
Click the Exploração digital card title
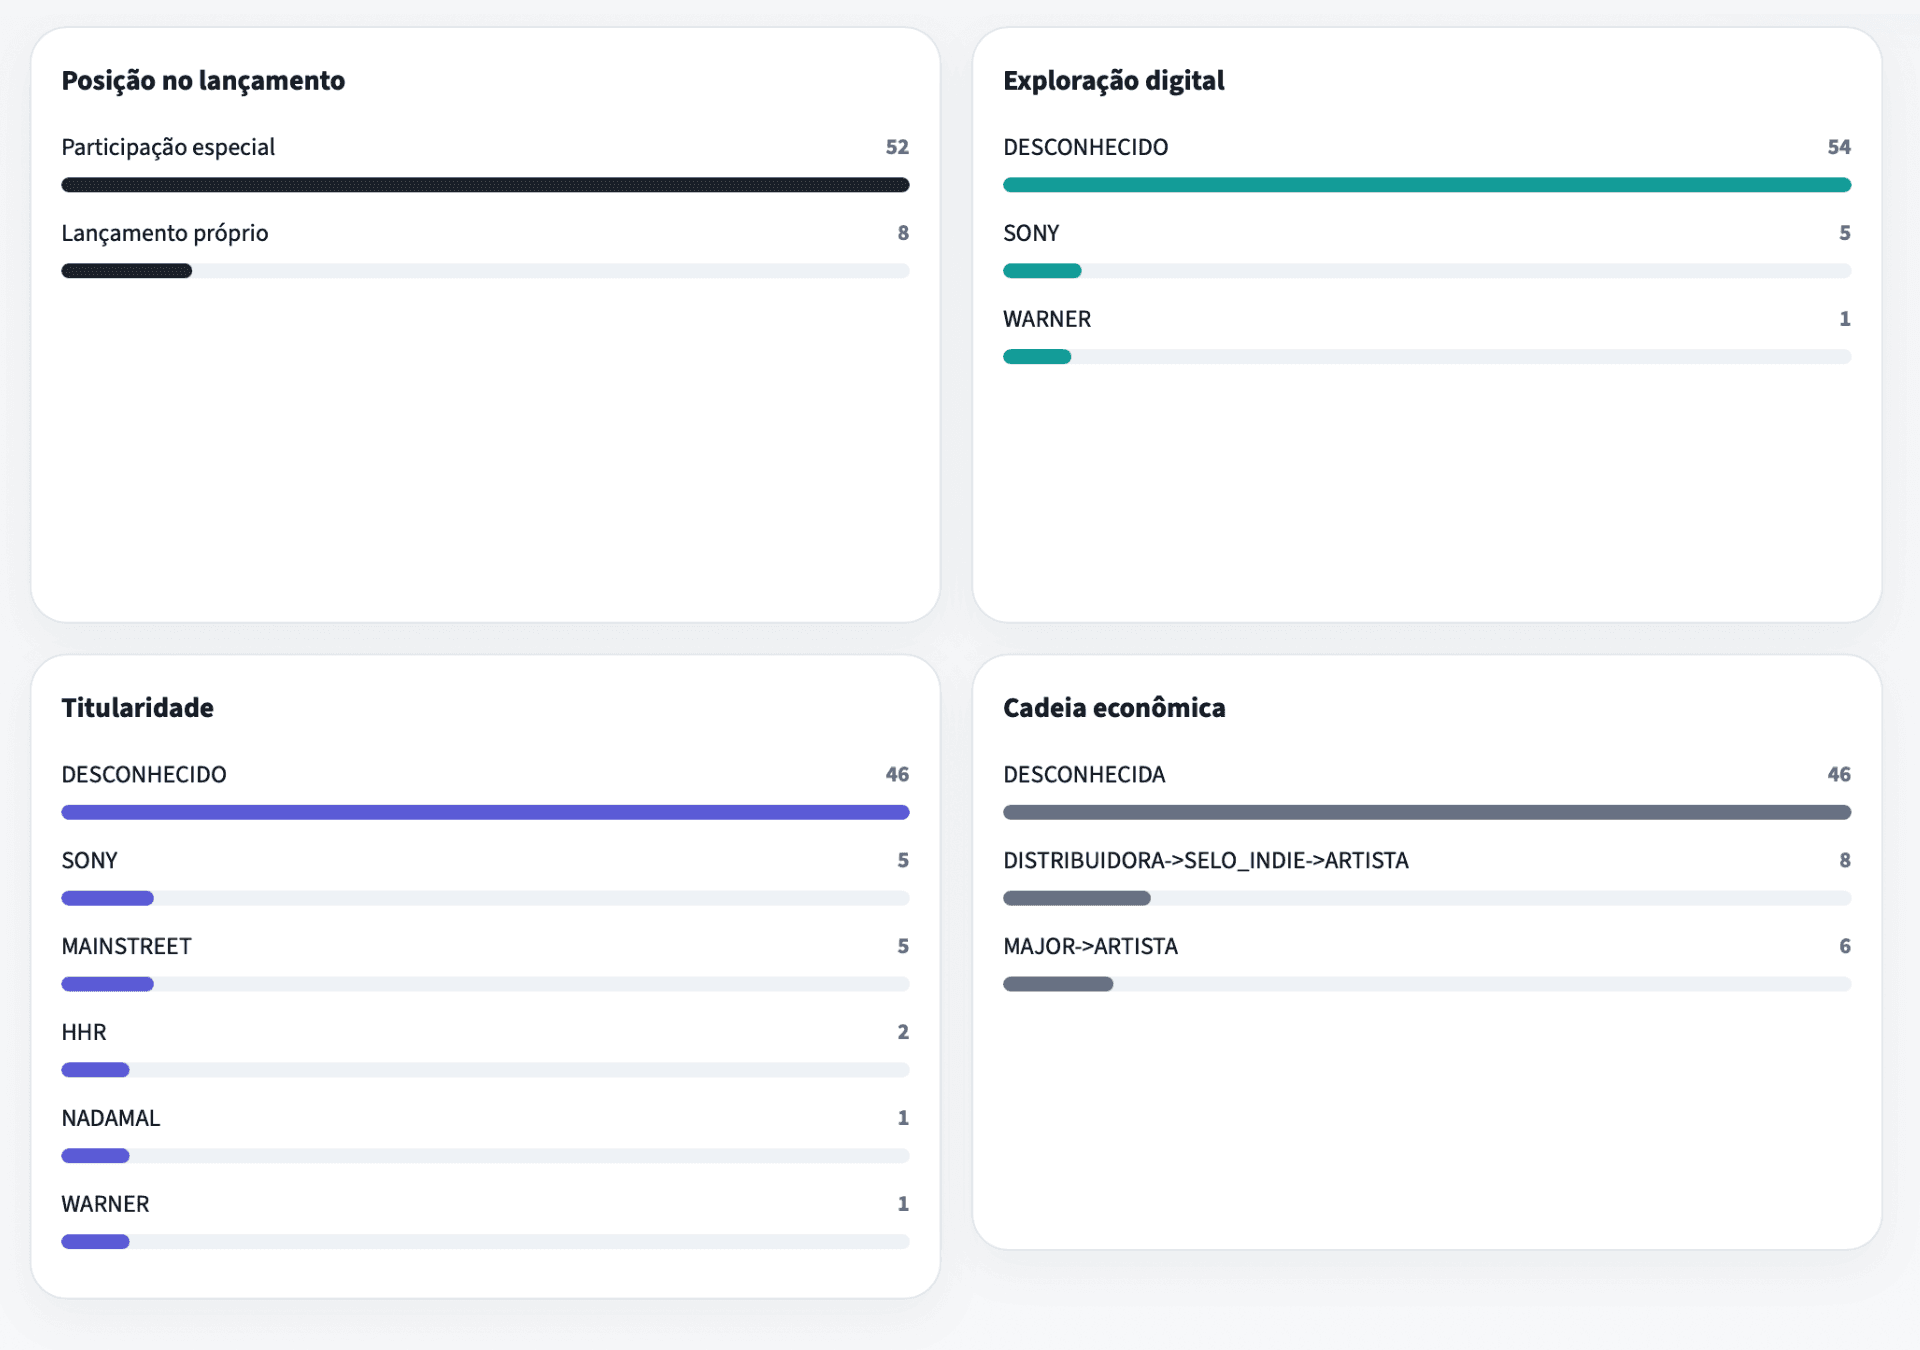tap(1113, 80)
